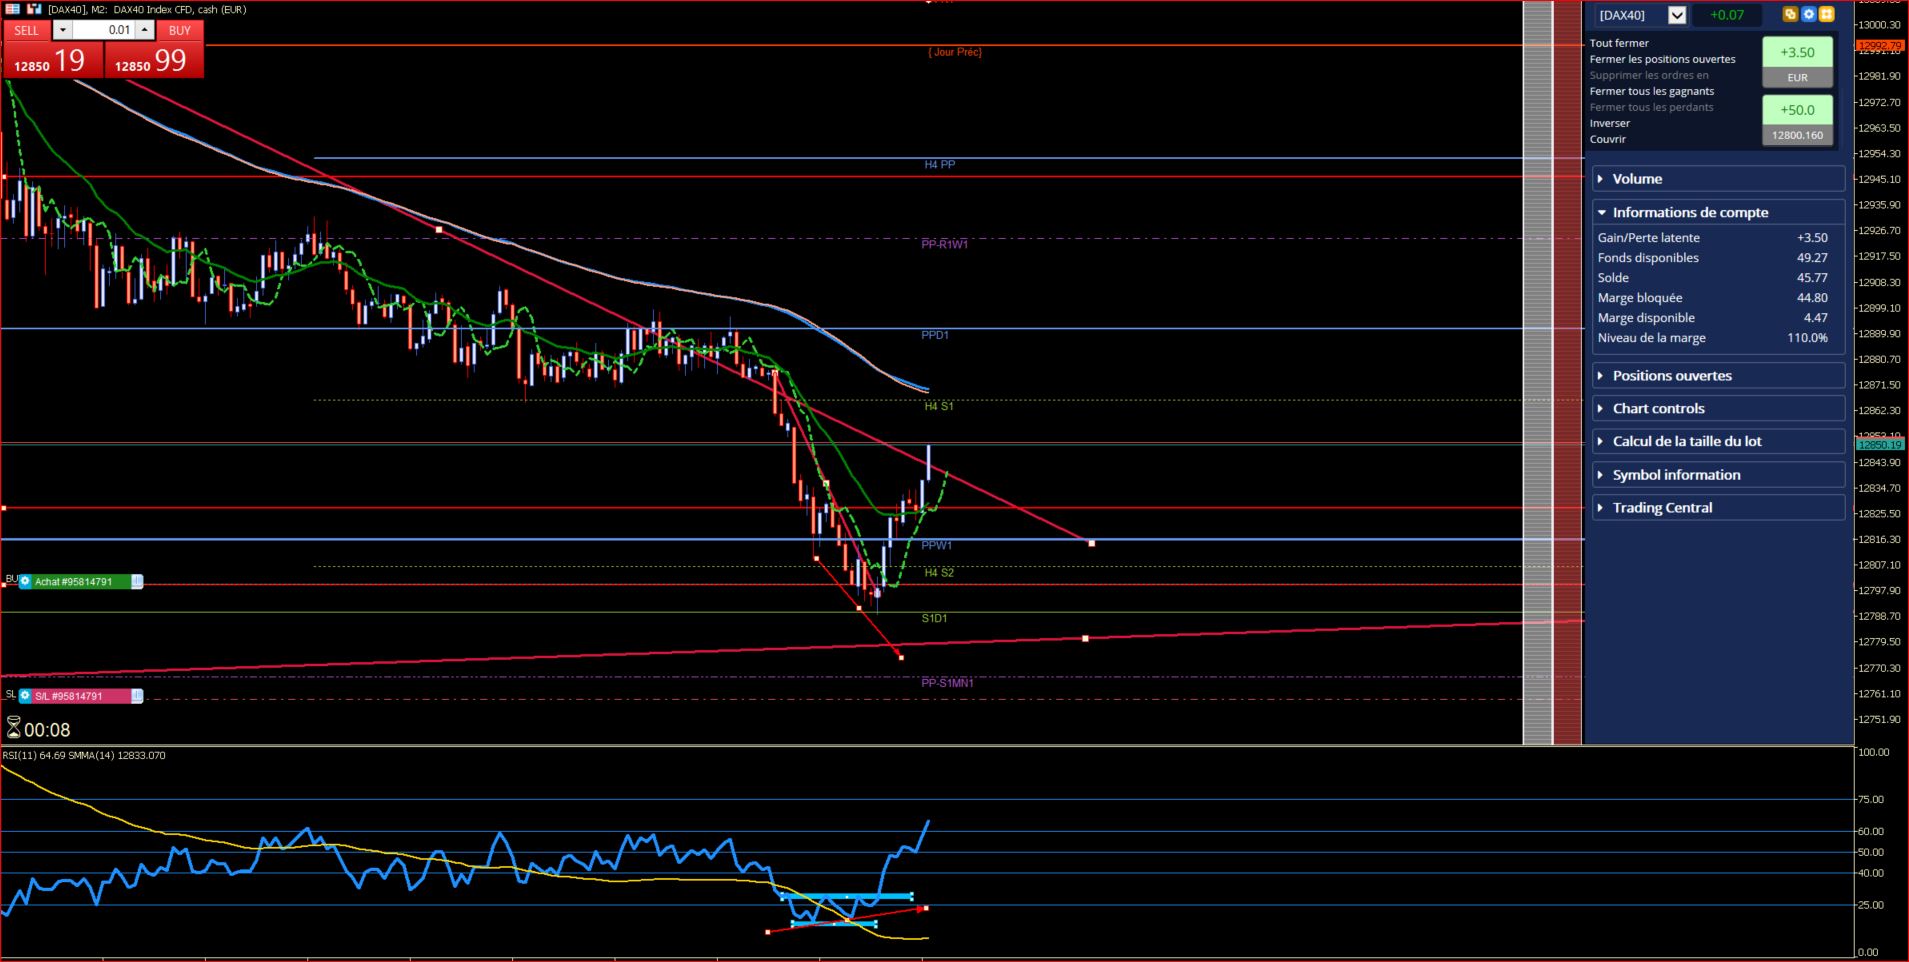Click the yellow expand panel icon
Image resolution: width=1909 pixels, height=962 pixels.
point(1826,15)
